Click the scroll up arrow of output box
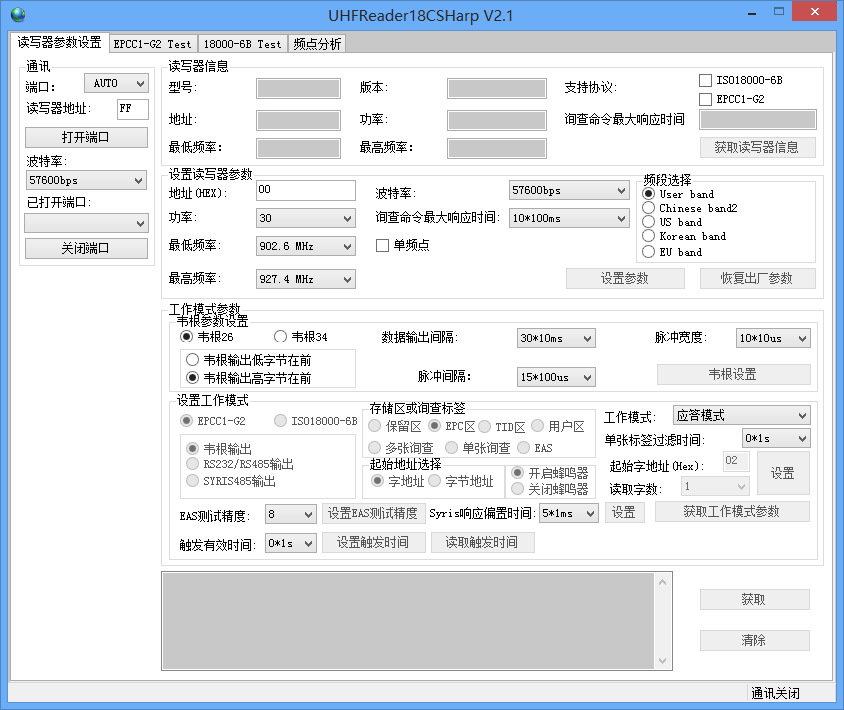Viewport: 844px width, 710px height. coord(663,582)
